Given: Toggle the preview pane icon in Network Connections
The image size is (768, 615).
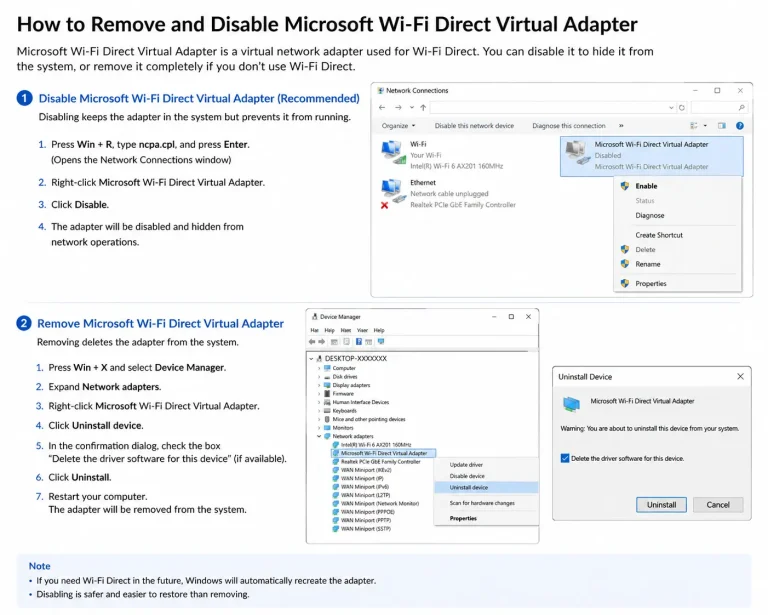Looking at the screenshot, I should coord(721,126).
